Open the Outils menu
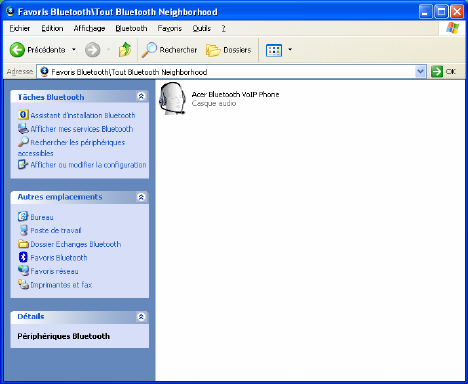Screen dimensions: 468x384 click(x=202, y=29)
